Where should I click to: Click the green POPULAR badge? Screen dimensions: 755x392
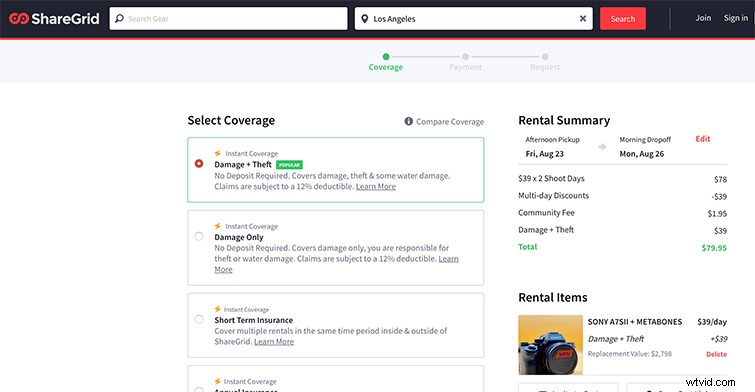[289, 165]
